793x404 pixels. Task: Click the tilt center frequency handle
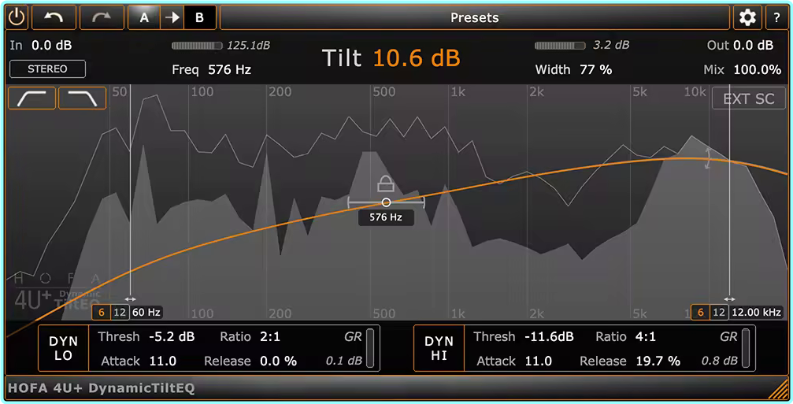pos(386,202)
